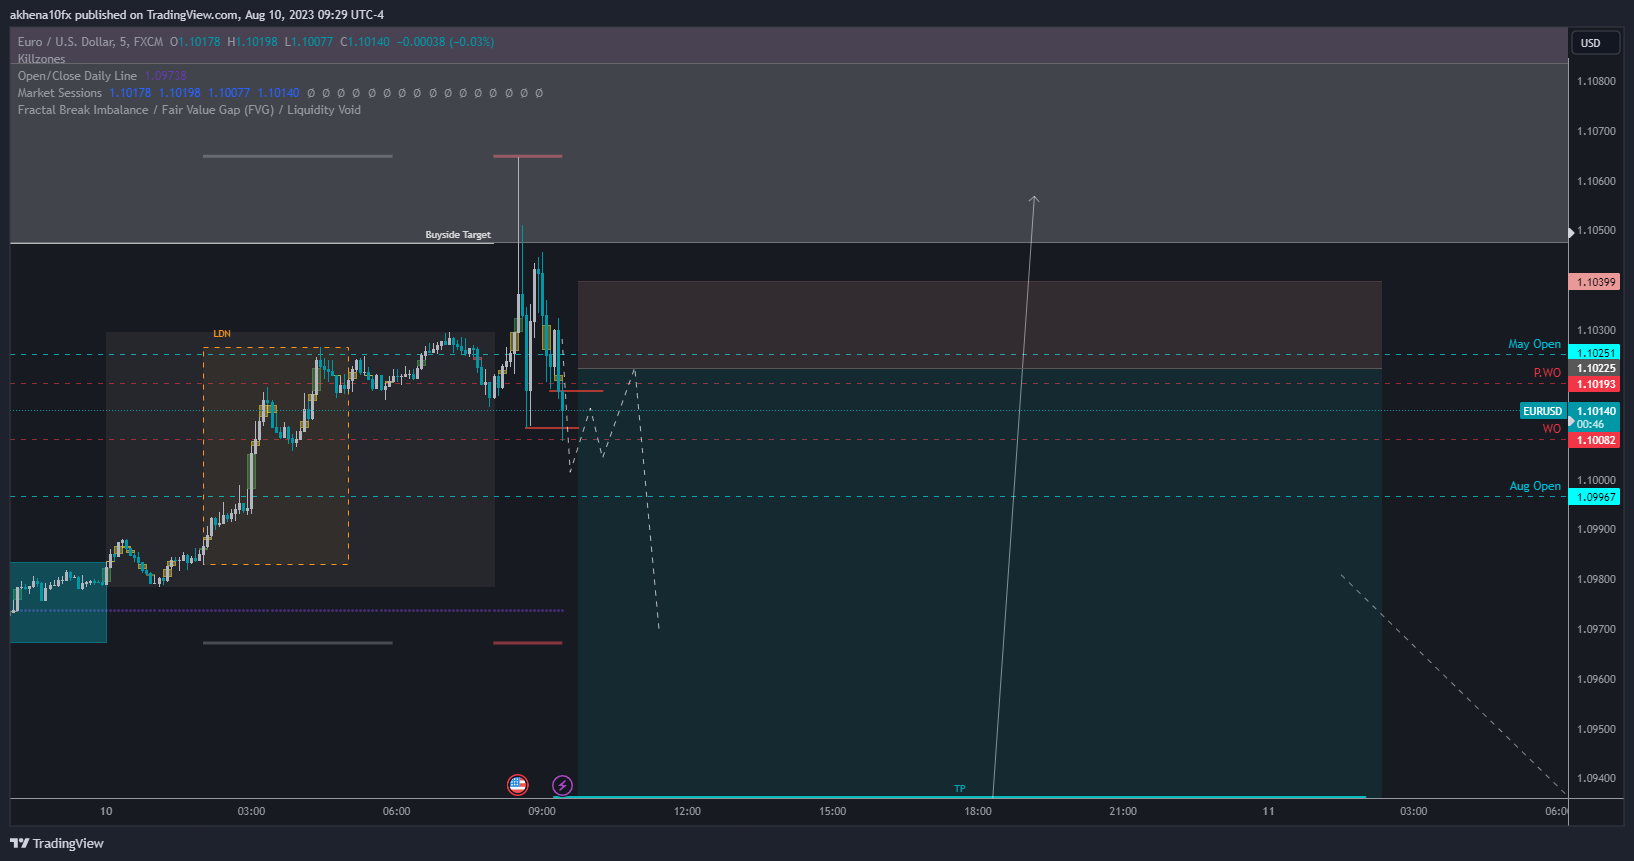Click the Euro / U.S. Dollar symbol title

coord(90,42)
